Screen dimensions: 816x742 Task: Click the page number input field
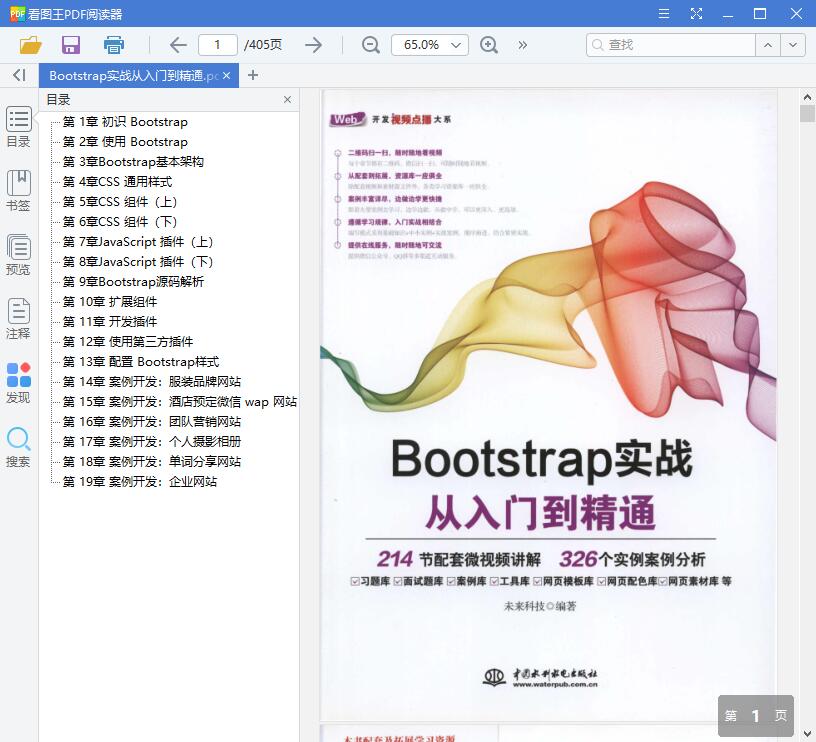[221, 45]
